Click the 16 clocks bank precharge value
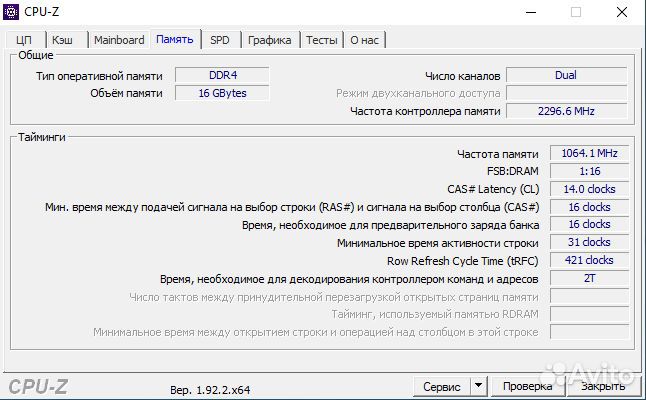Screen dimensions: 646x400 pyautogui.click(x=590, y=225)
